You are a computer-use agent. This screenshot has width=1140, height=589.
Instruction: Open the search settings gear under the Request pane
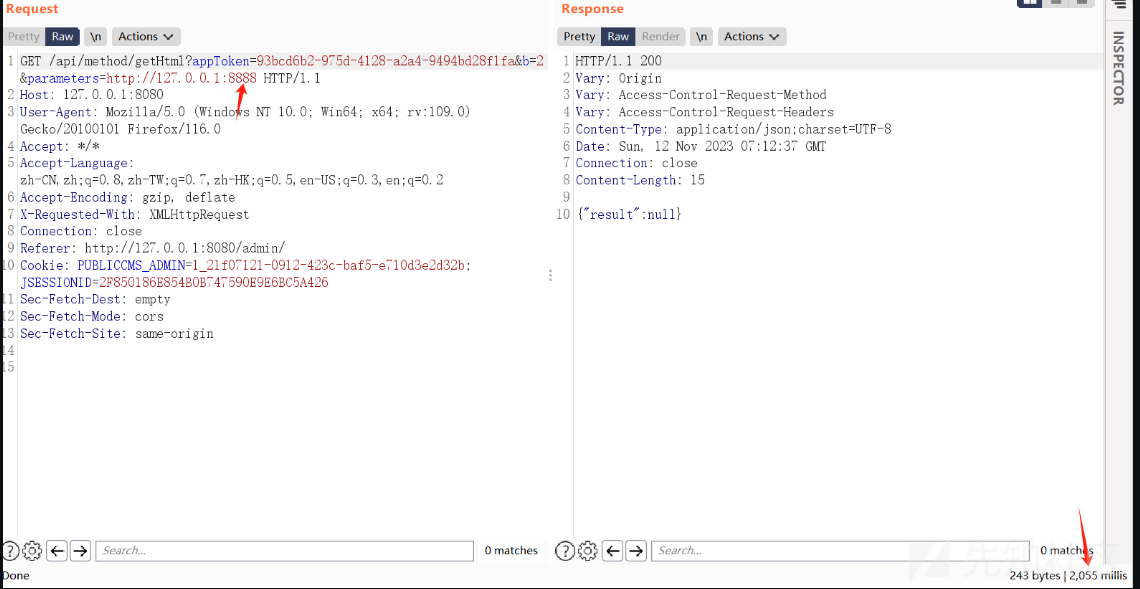(32, 550)
